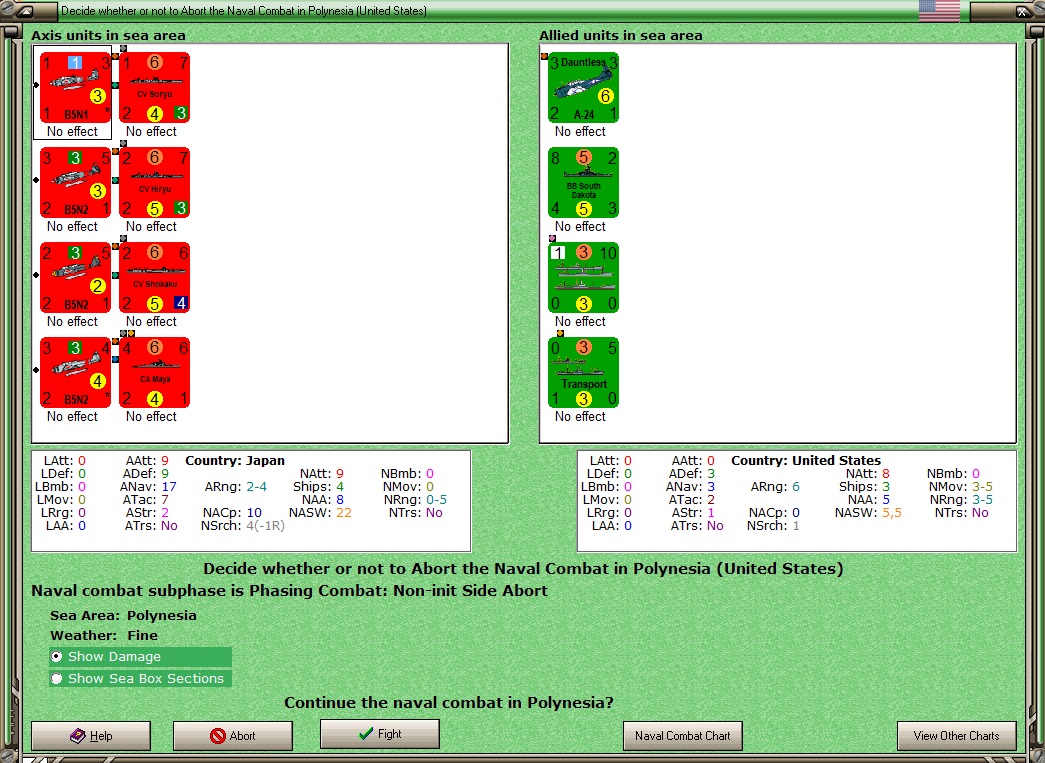Click United States 'NASW: 5,5' value
1045x763 pixels.
pos(868,512)
